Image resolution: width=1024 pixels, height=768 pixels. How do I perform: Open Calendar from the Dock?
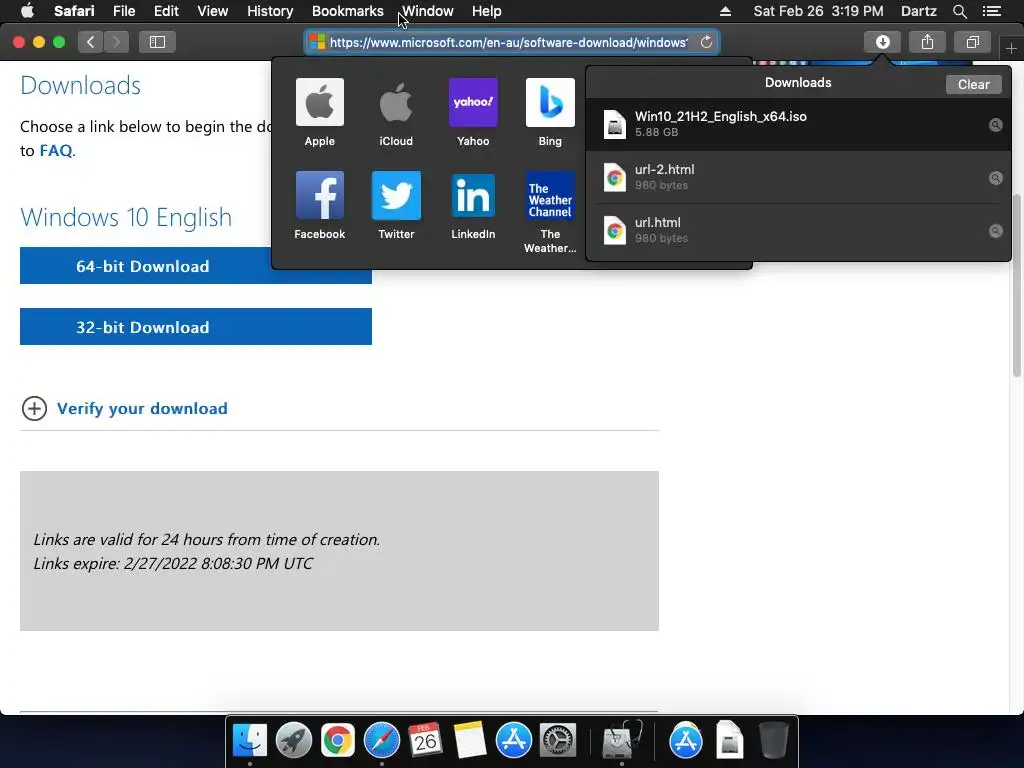pyautogui.click(x=425, y=740)
